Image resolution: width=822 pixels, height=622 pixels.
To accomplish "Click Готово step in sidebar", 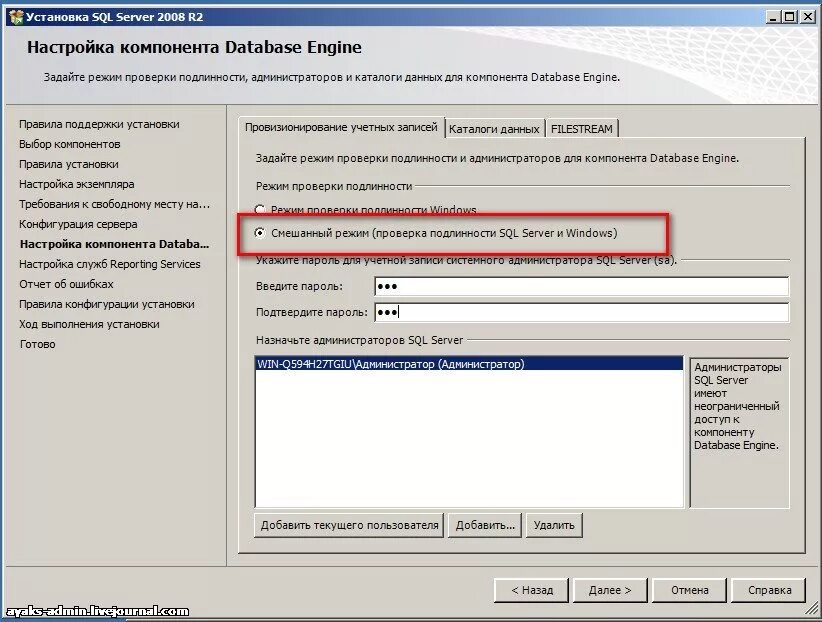I will pos(37,344).
